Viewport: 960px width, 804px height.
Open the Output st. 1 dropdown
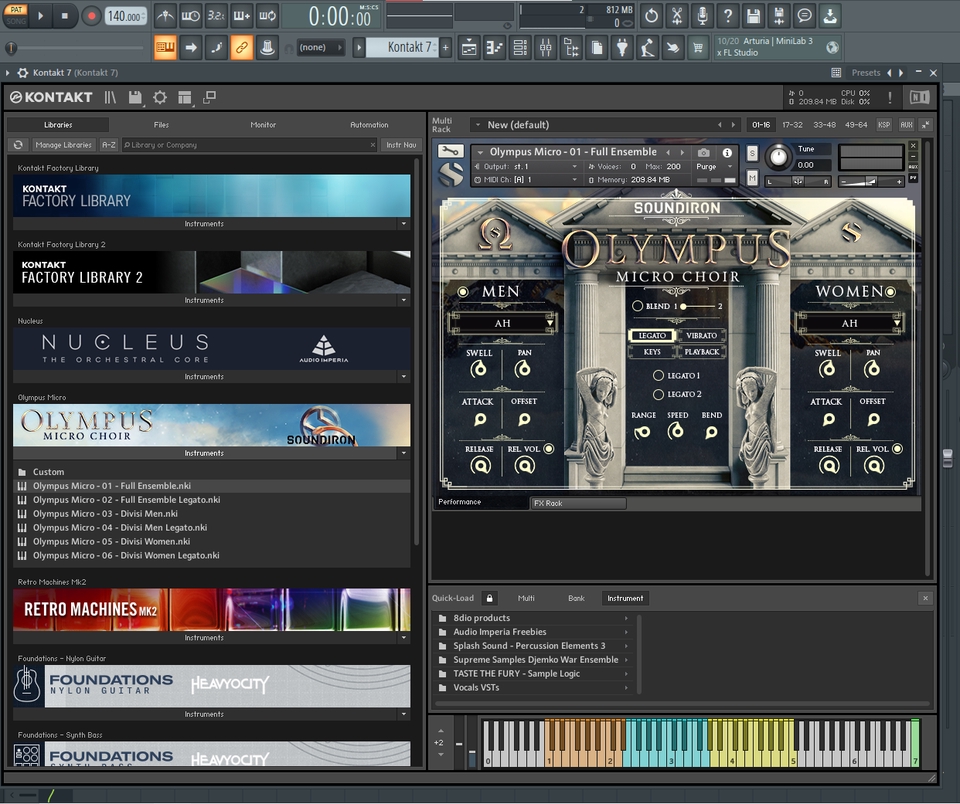[526, 167]
